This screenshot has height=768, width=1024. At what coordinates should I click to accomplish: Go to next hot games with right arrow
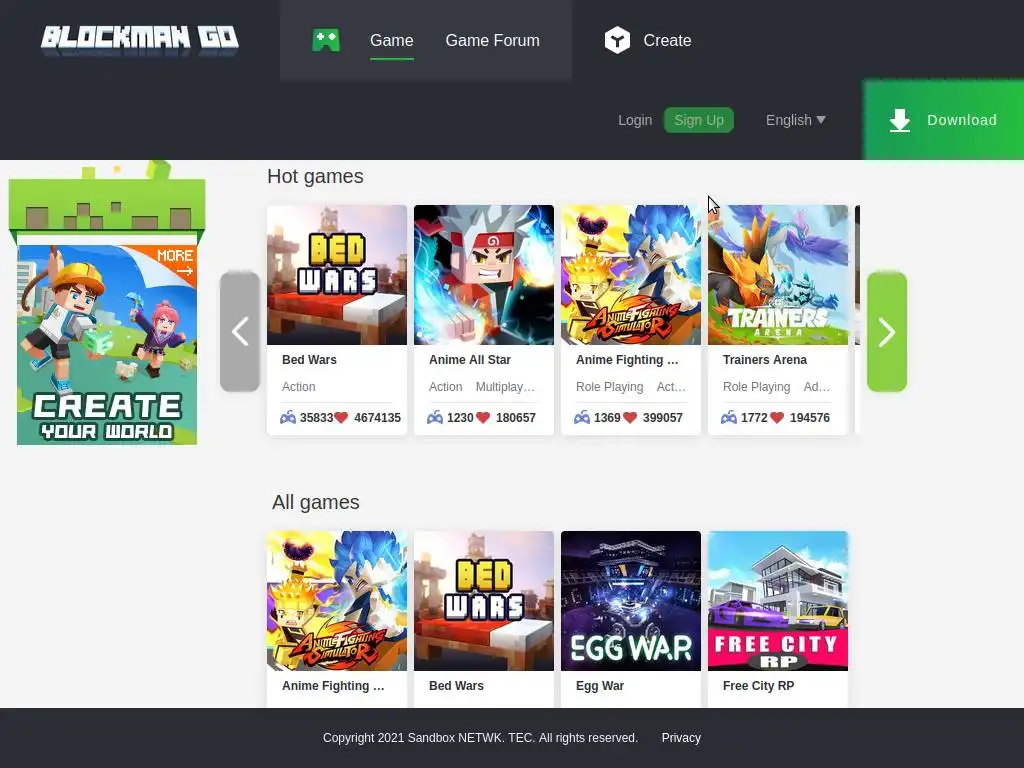886,332
